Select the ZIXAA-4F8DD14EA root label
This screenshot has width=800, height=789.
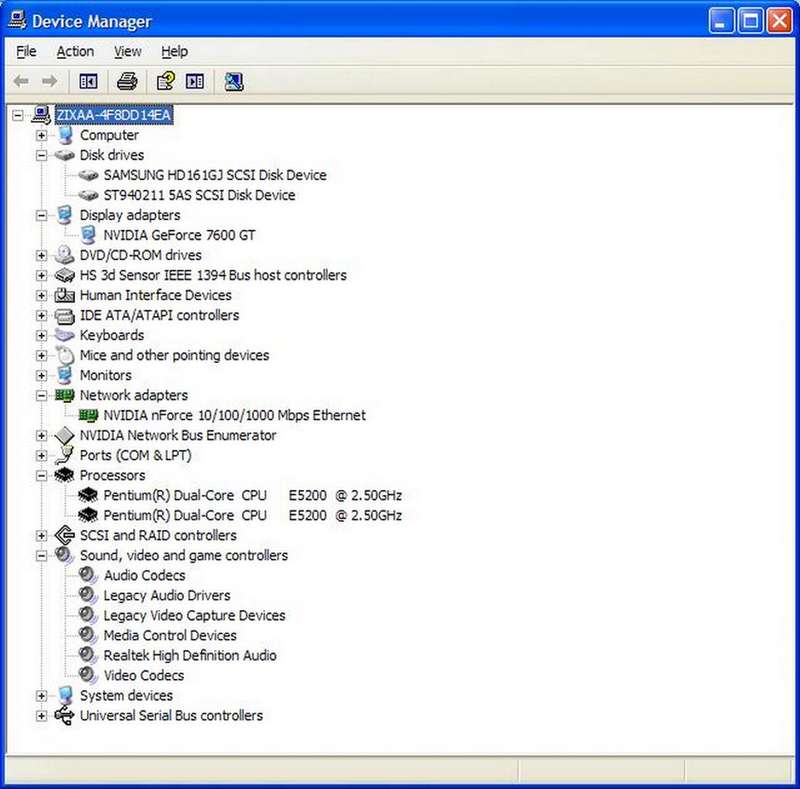[114, 115]
